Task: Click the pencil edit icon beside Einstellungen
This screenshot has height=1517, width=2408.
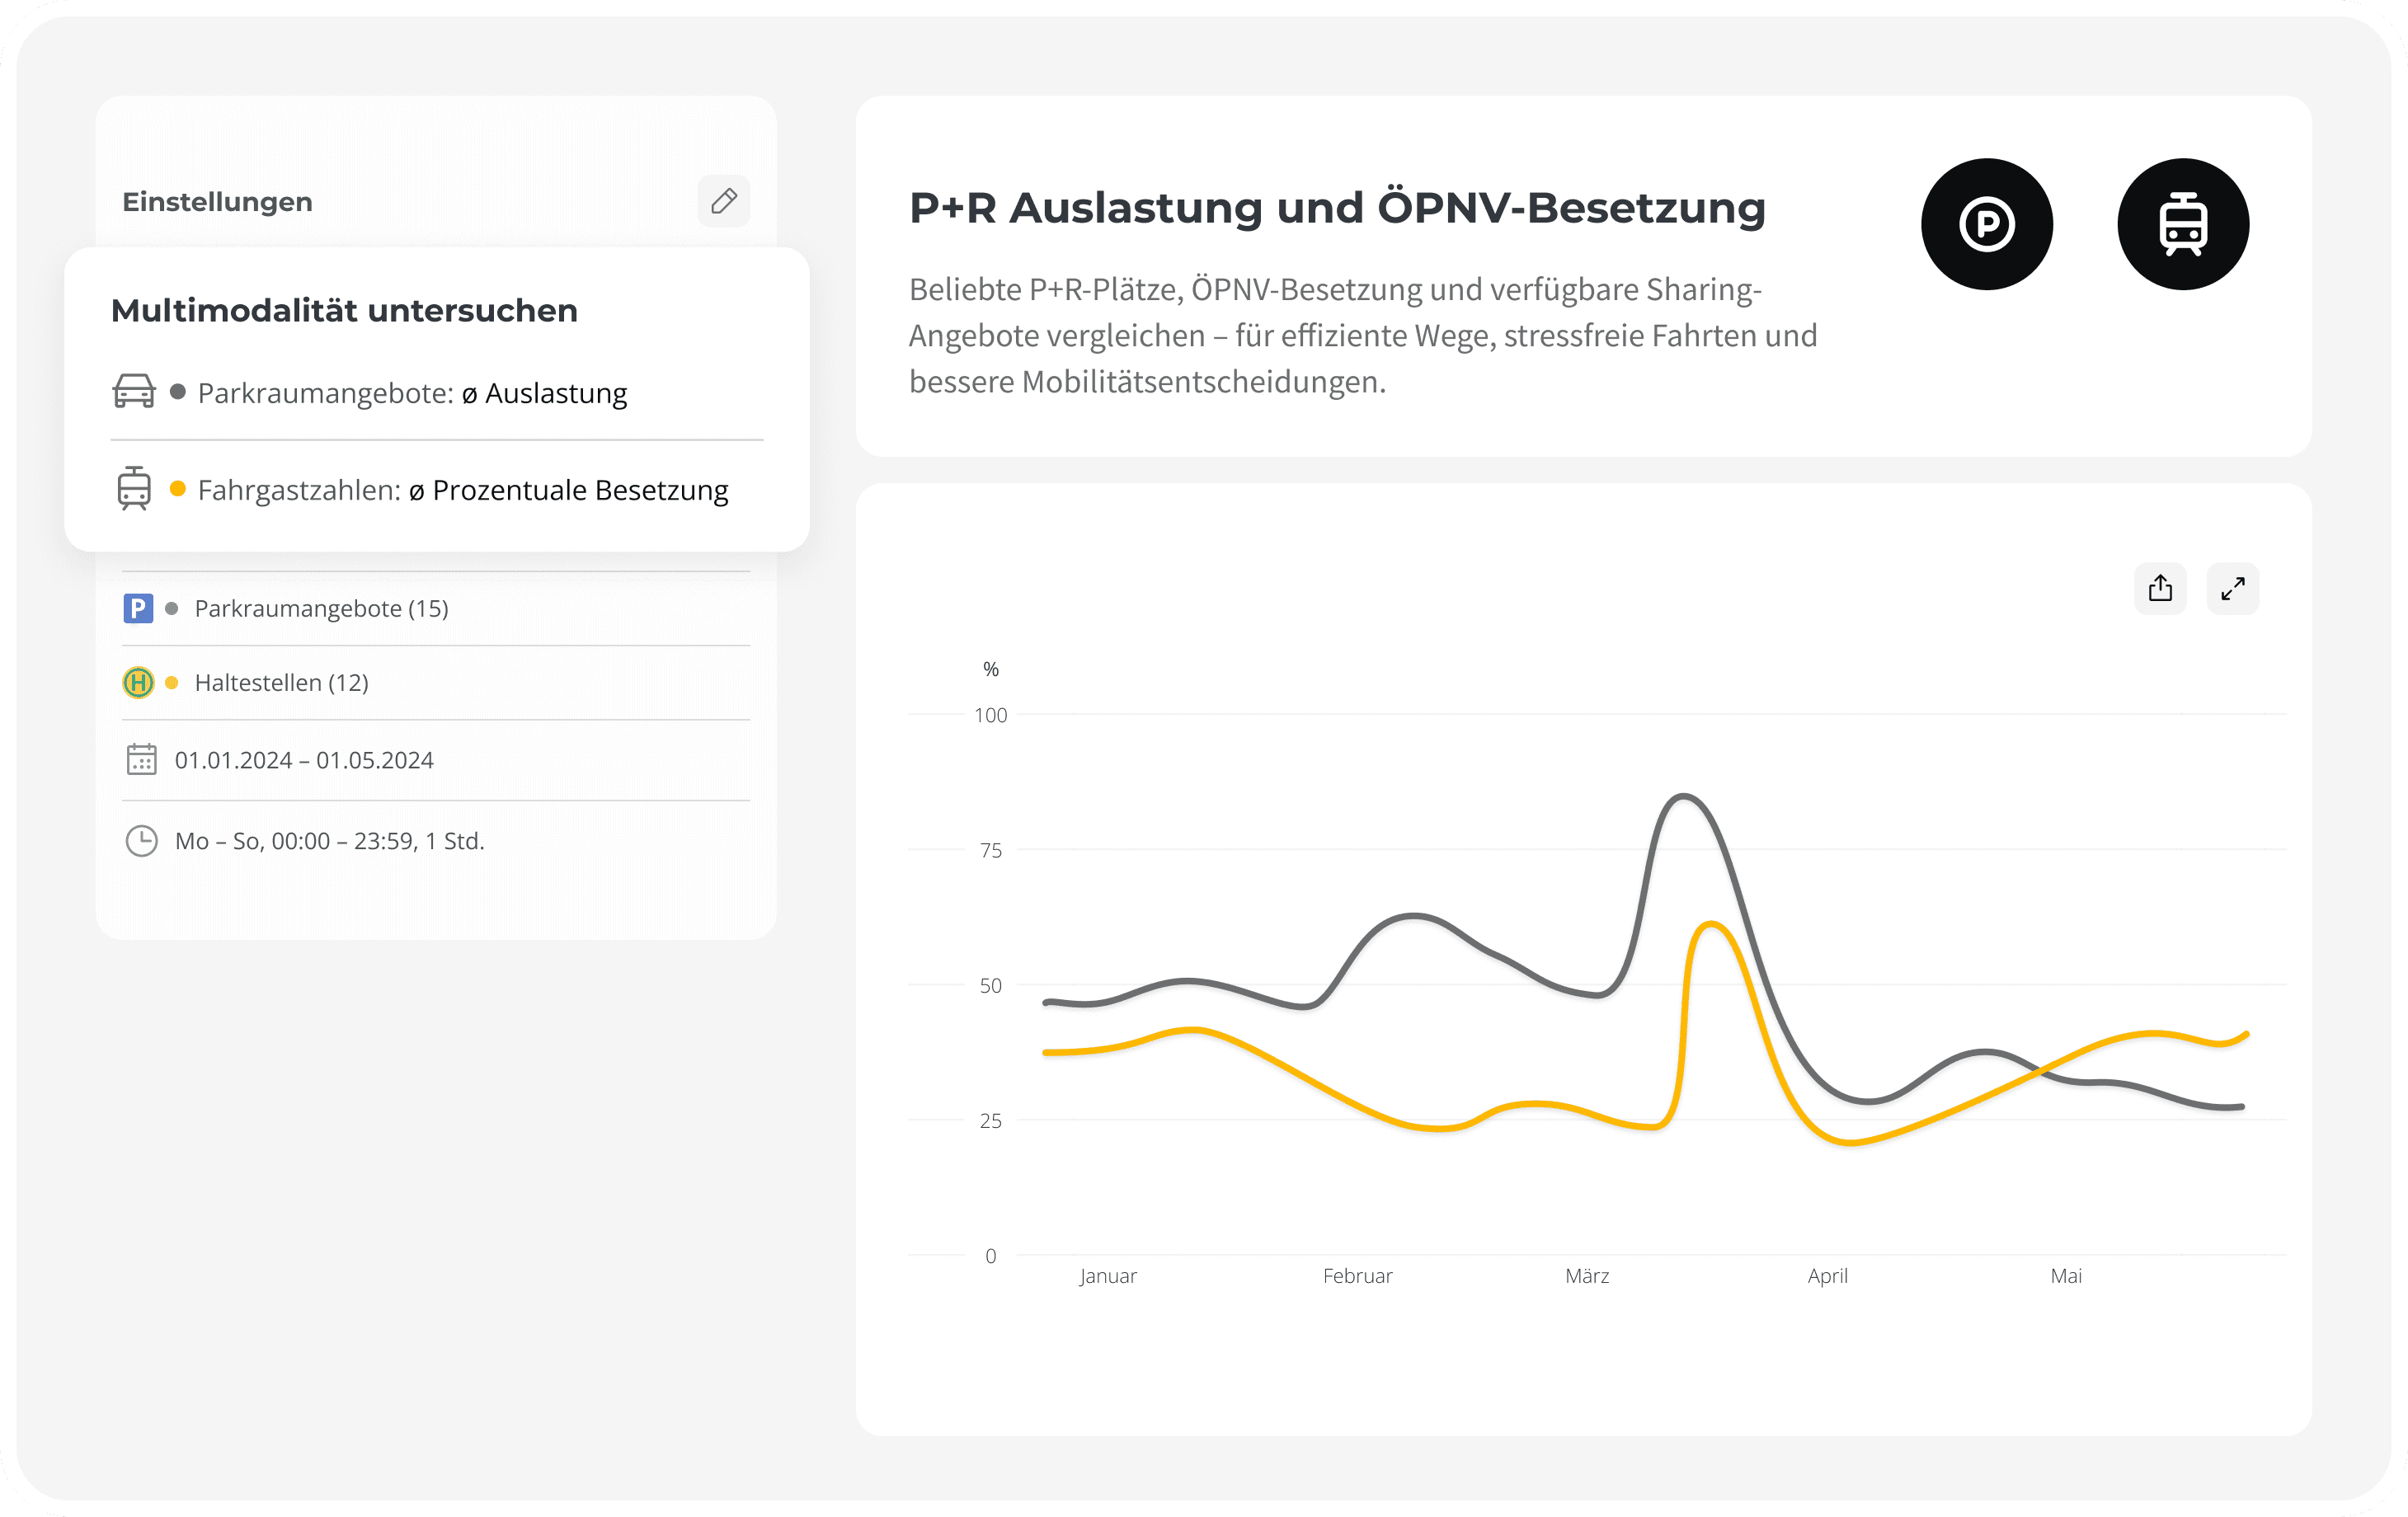Action: (724, 201)
